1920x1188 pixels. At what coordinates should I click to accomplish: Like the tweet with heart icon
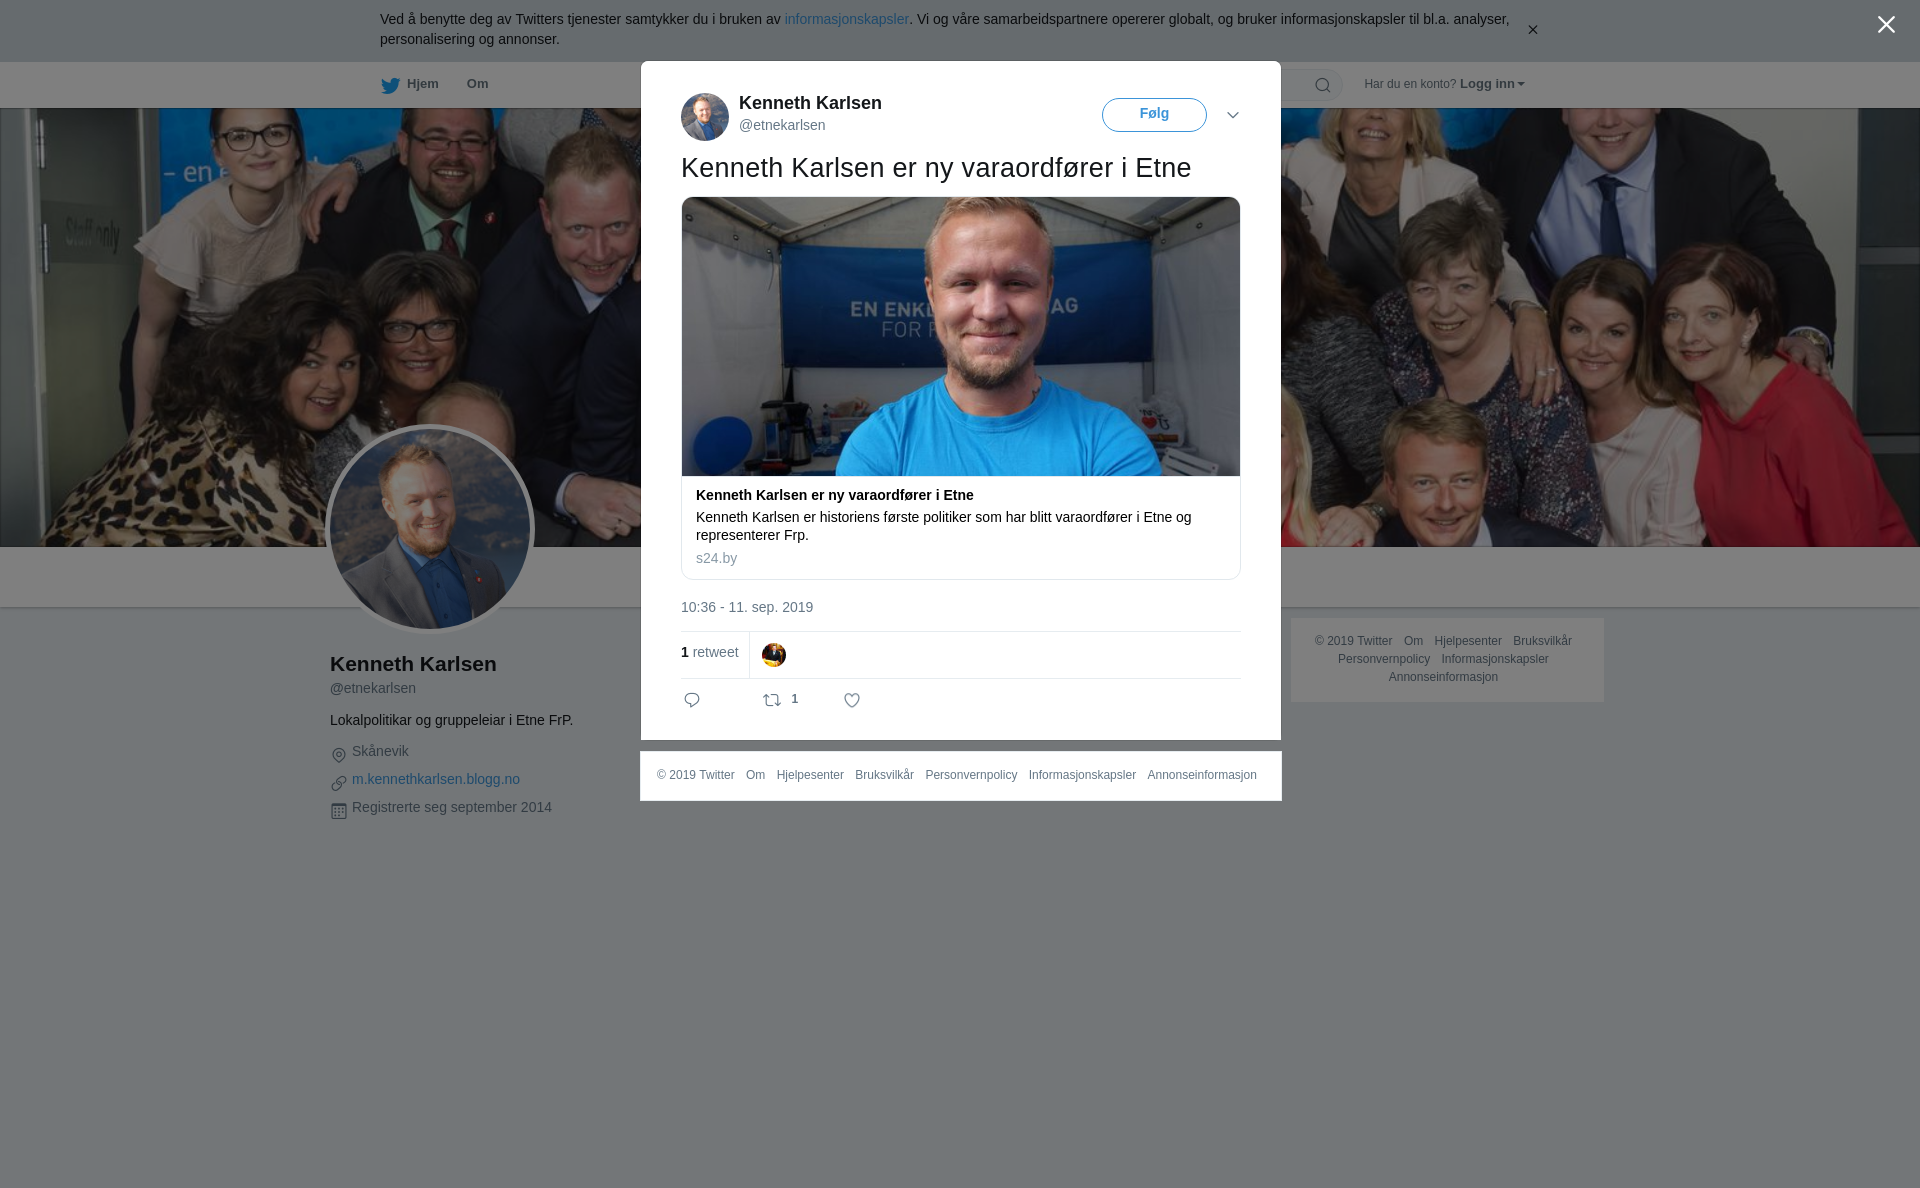point(852,700)
